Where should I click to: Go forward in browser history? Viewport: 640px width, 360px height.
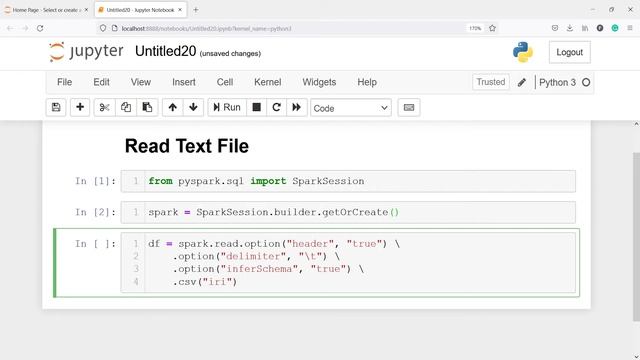(25, 28)
